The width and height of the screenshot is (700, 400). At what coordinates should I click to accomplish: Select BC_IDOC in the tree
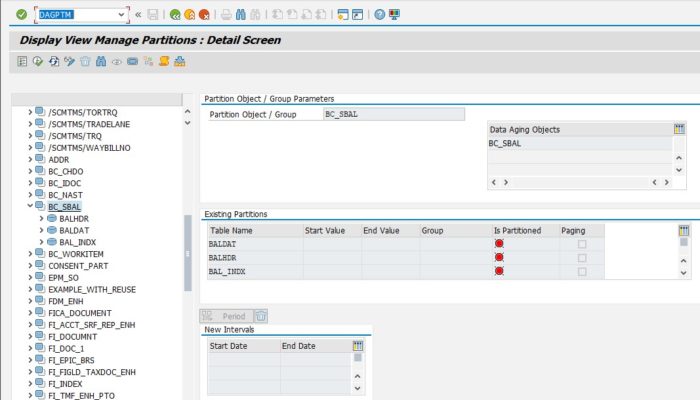pos(64,183)
